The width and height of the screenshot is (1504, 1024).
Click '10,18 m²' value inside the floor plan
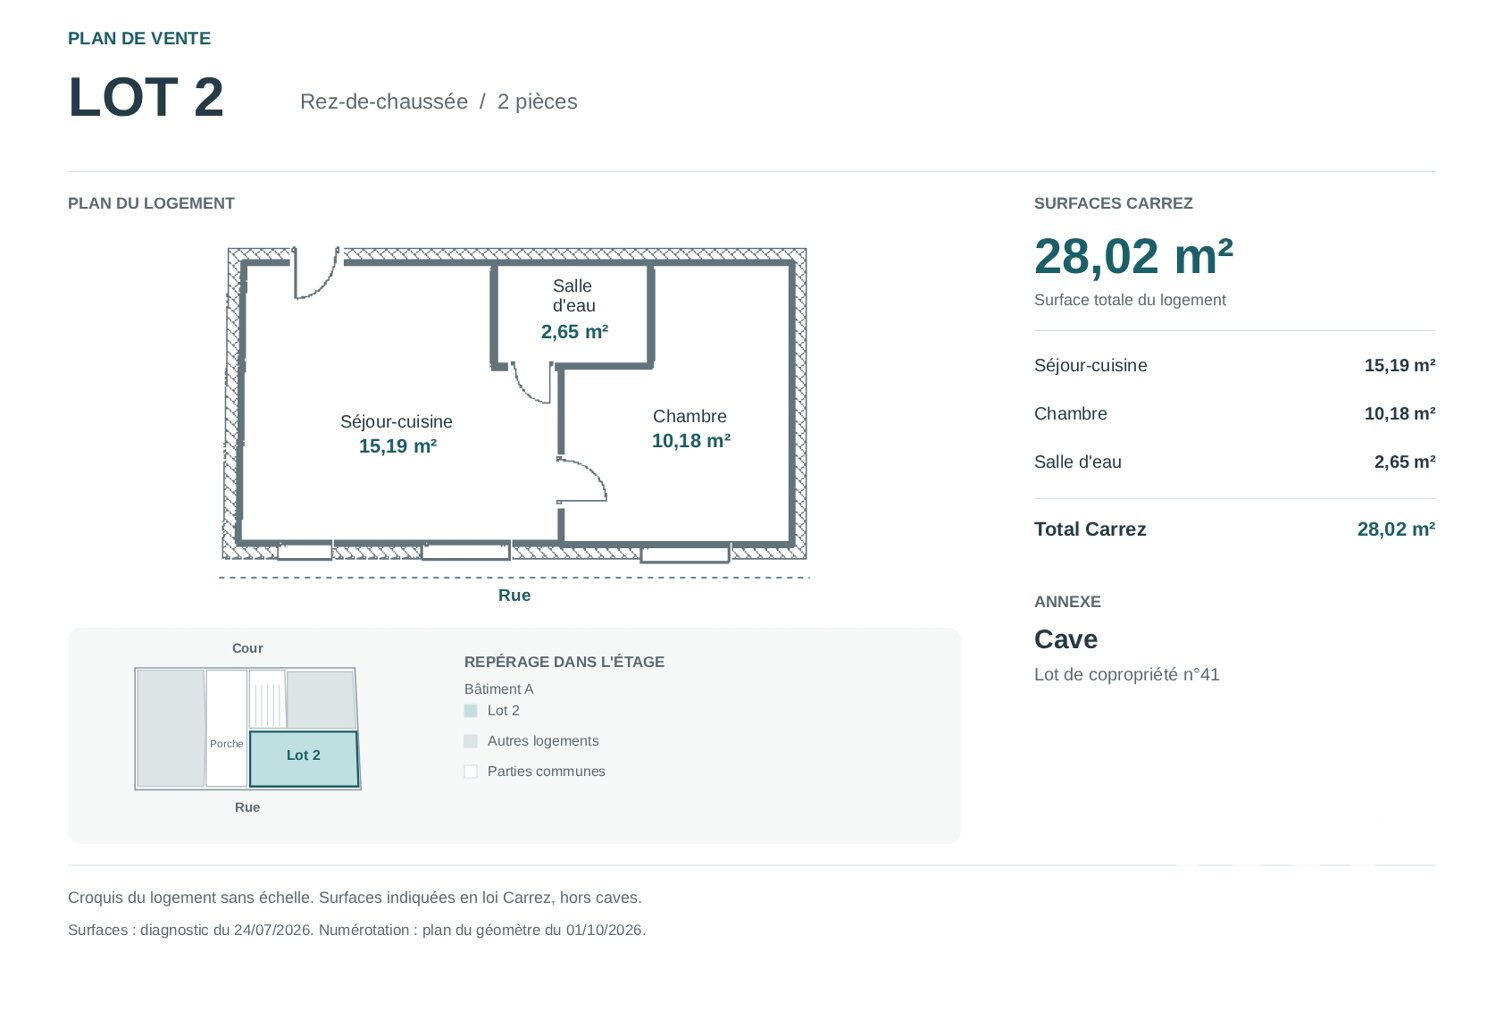(691, 441)
